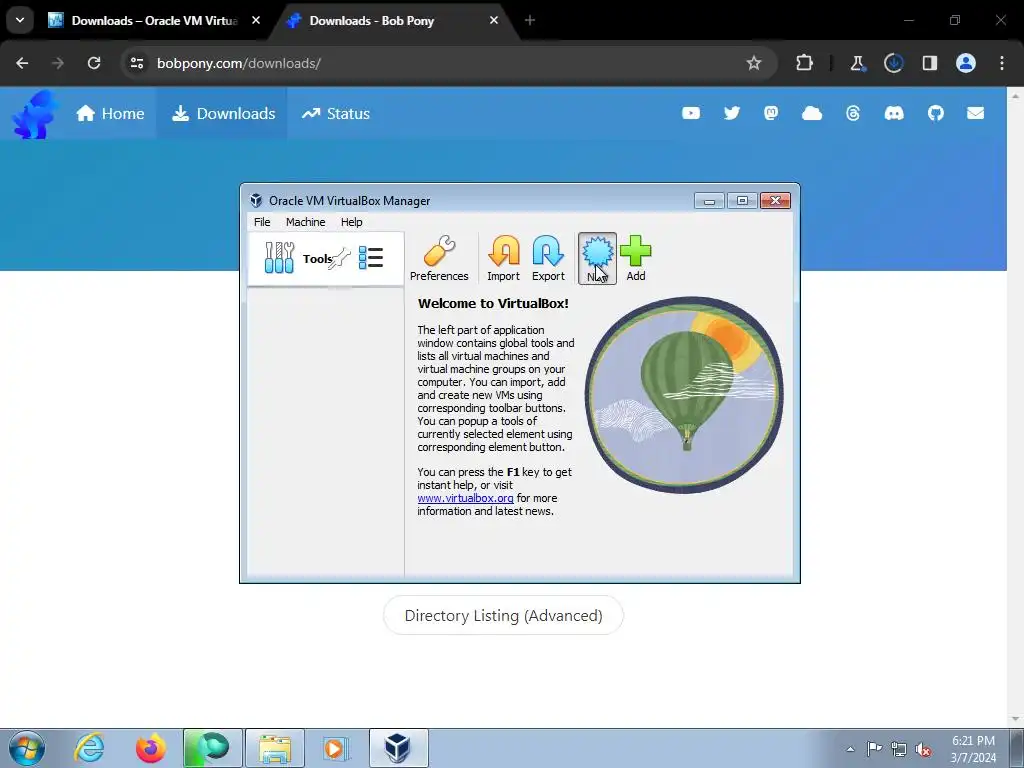Close the Bob Pony browser tab
This screenshot has height=768, width=1024.
pos(494,20)
